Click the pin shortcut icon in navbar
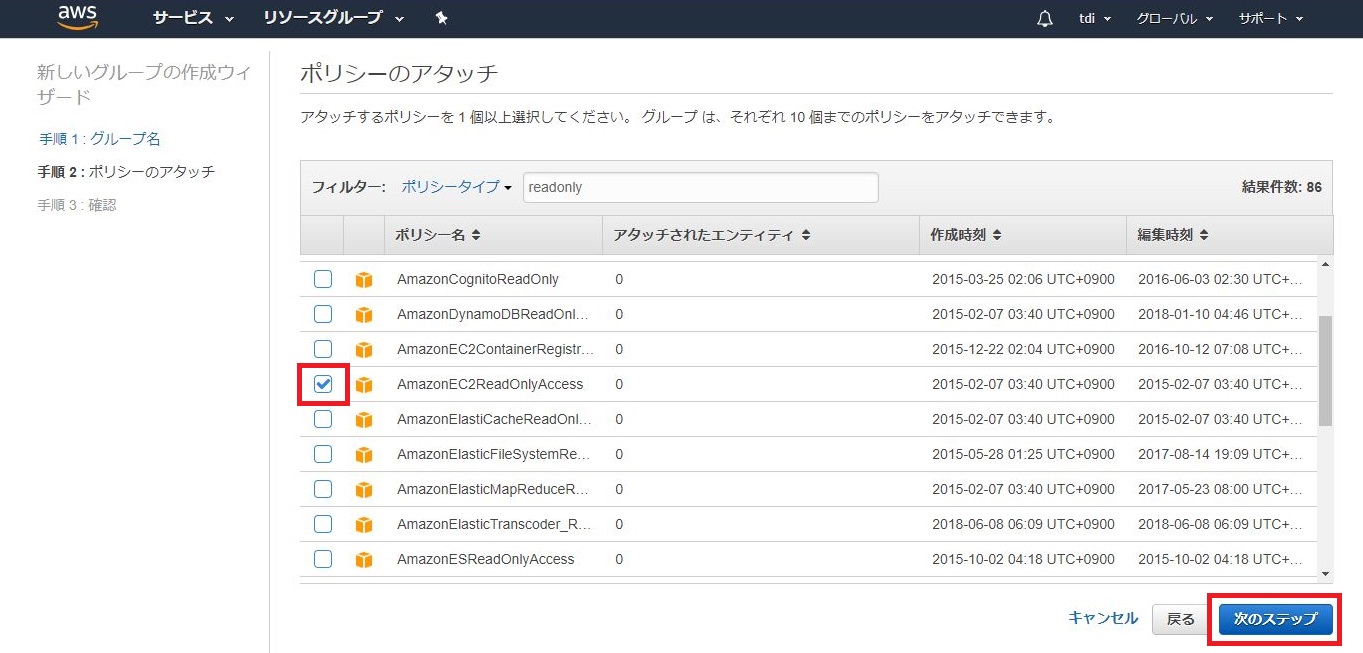This screenshot has height=653, width=1363. [x=441, y=18]
